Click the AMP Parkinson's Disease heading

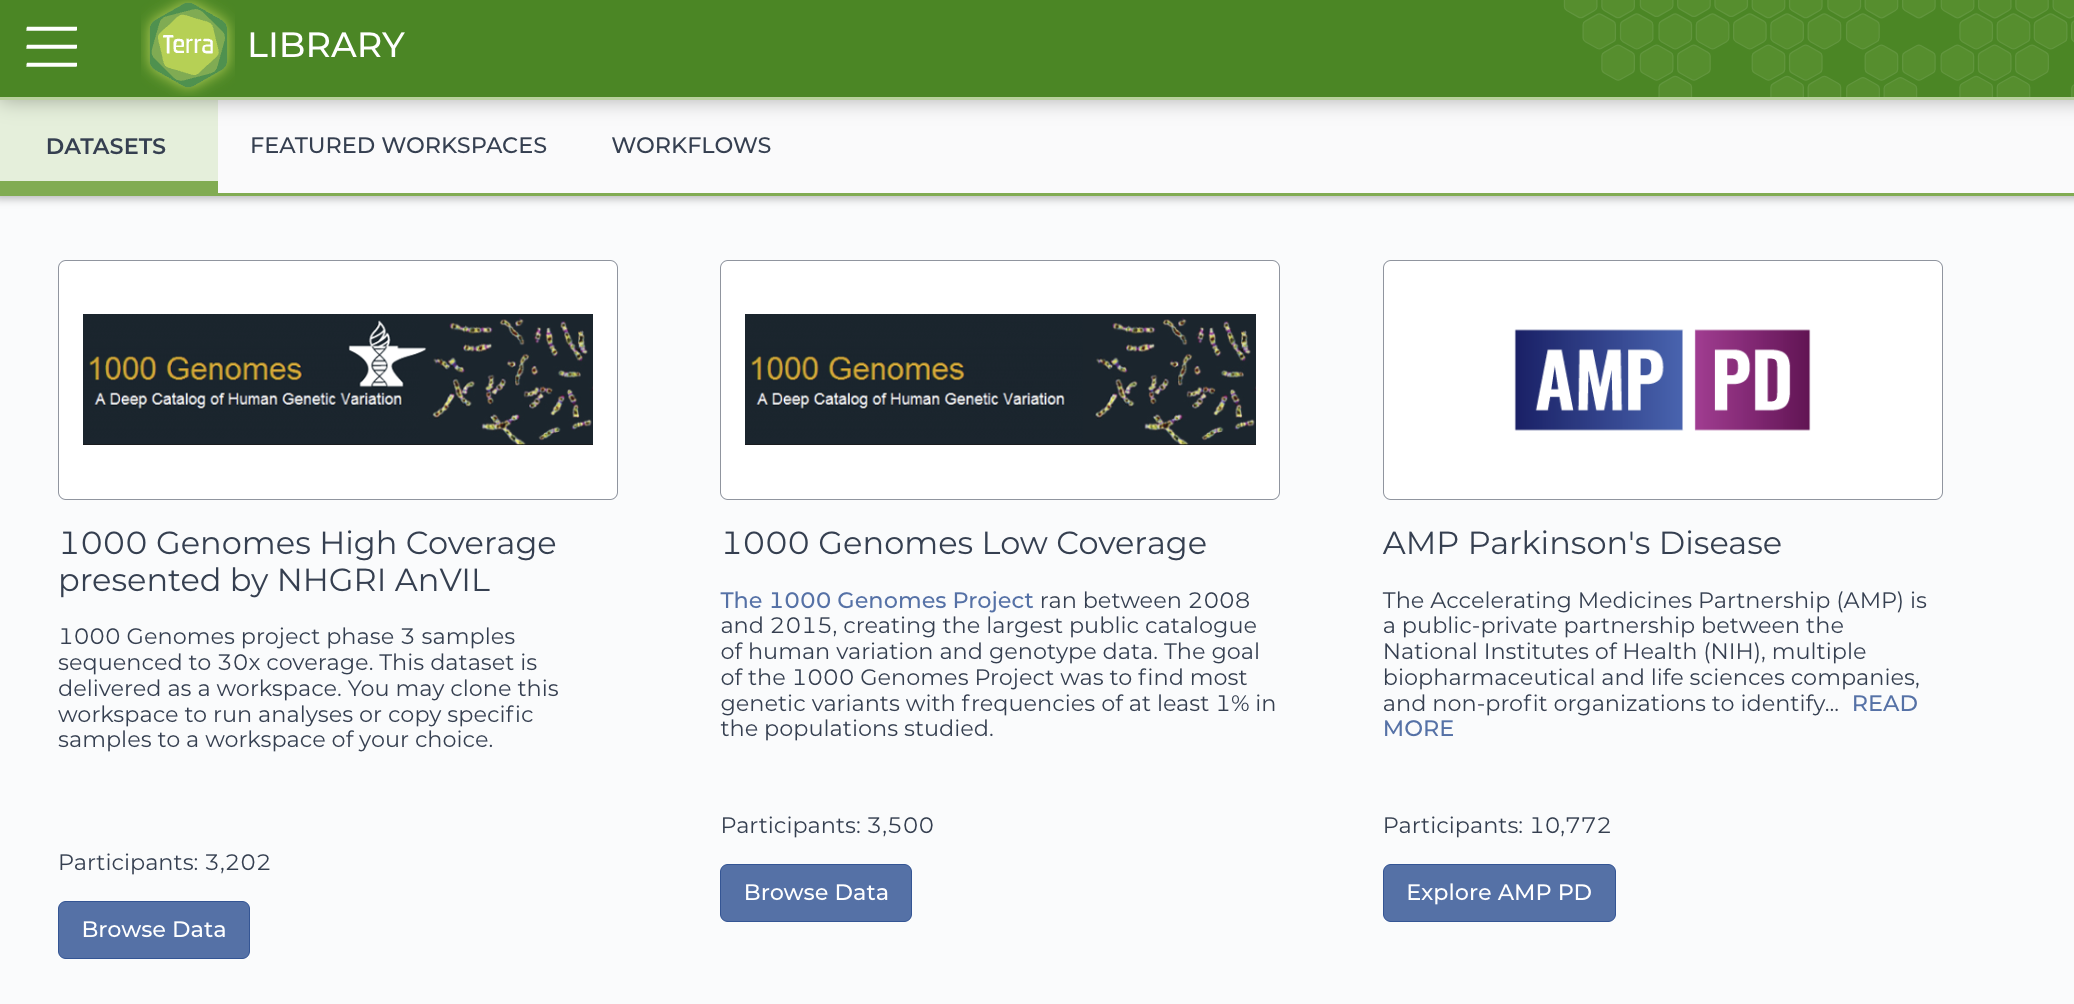point(1582,543)
